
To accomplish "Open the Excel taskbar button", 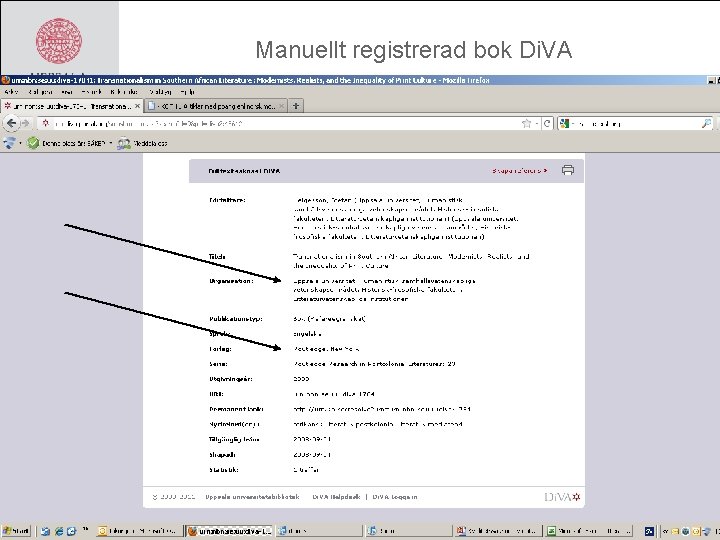I will point(590,531).
